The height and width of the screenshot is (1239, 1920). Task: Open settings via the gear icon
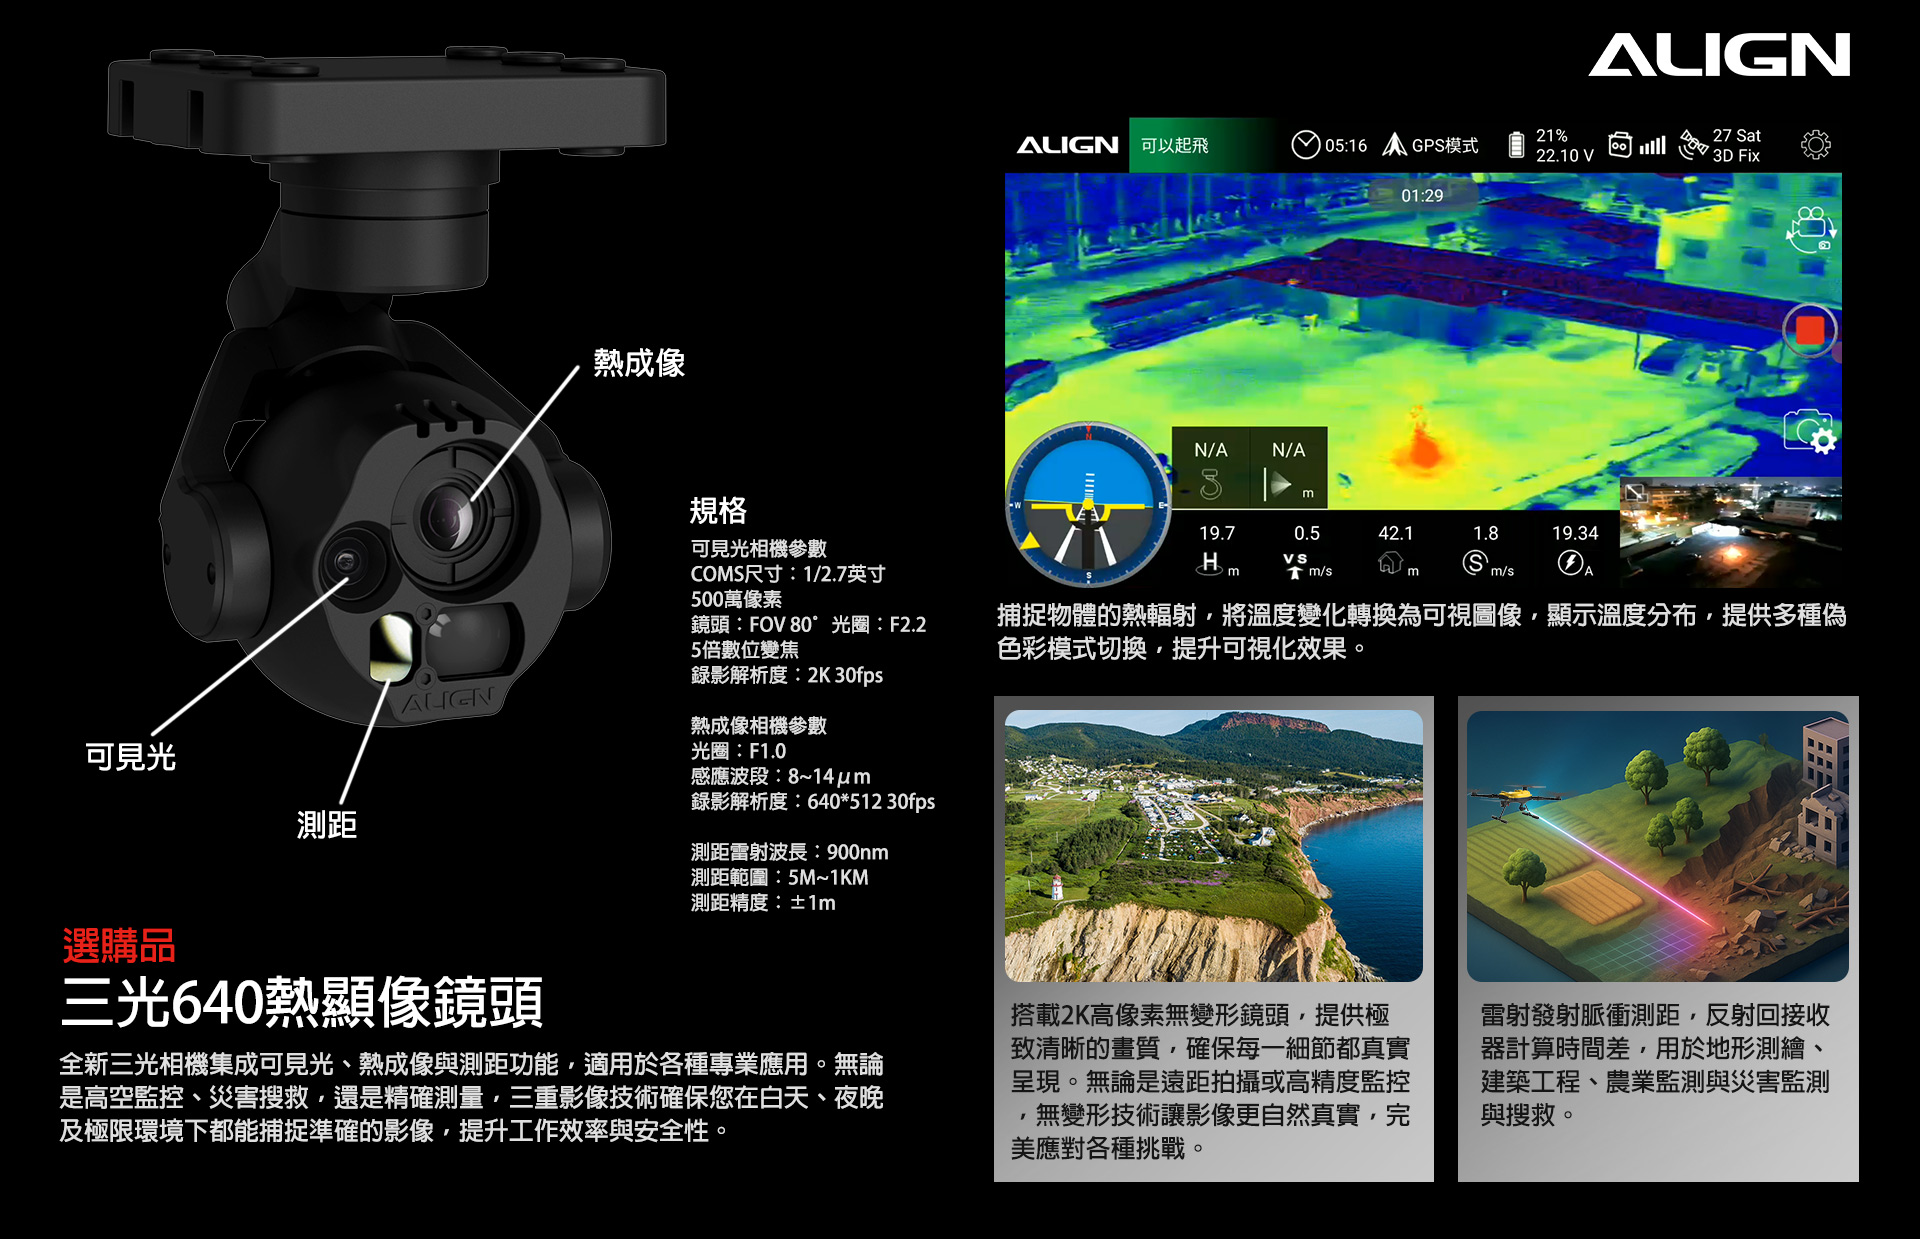(1815, 145)
